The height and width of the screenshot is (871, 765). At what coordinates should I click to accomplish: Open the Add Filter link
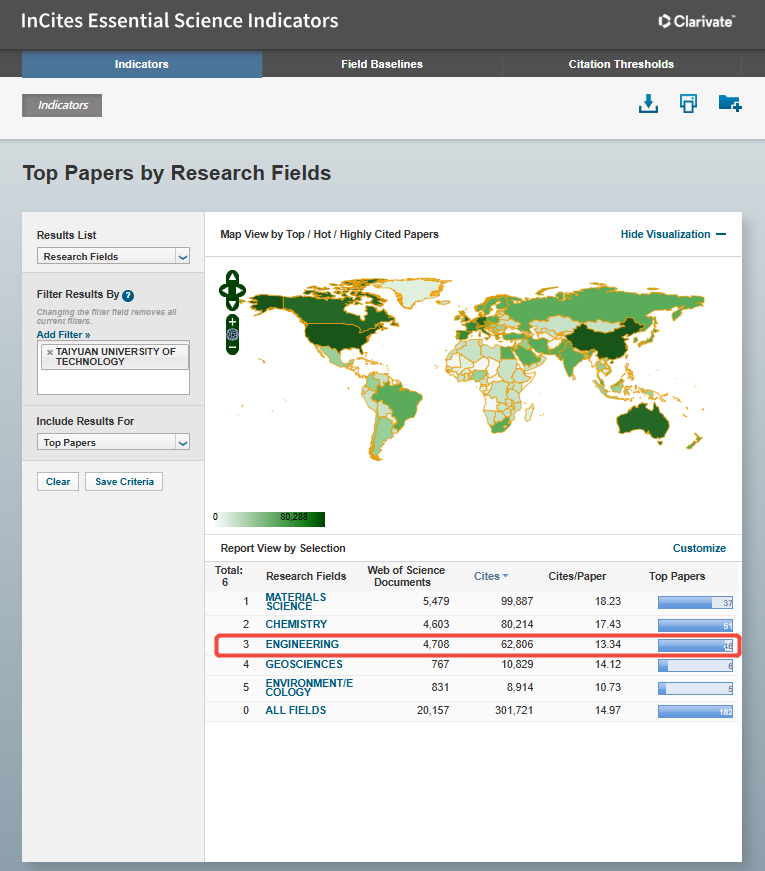(63, 335)
